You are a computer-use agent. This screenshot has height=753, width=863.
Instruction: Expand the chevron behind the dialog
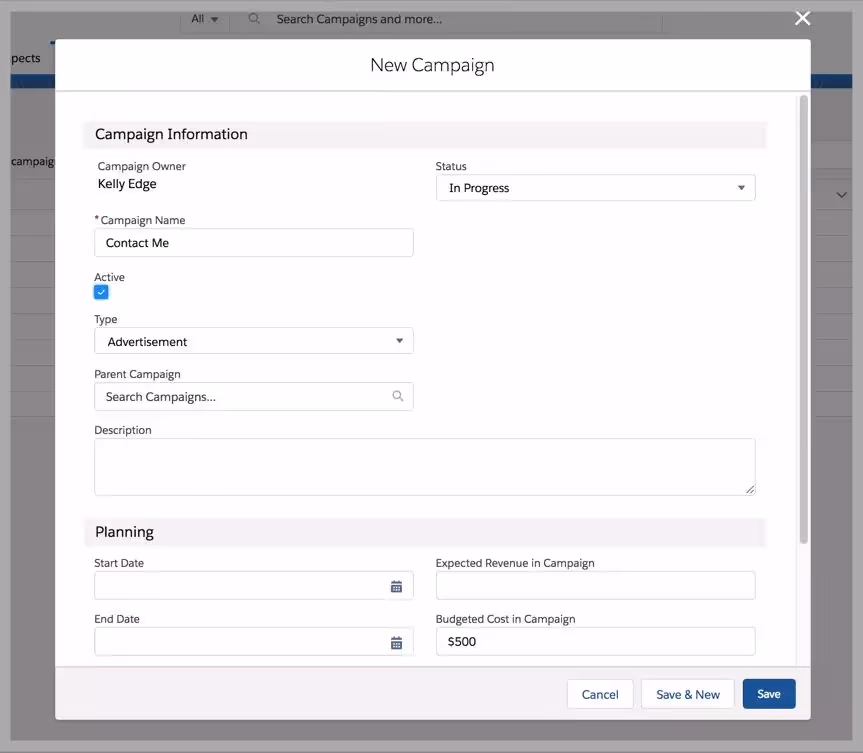842,195
